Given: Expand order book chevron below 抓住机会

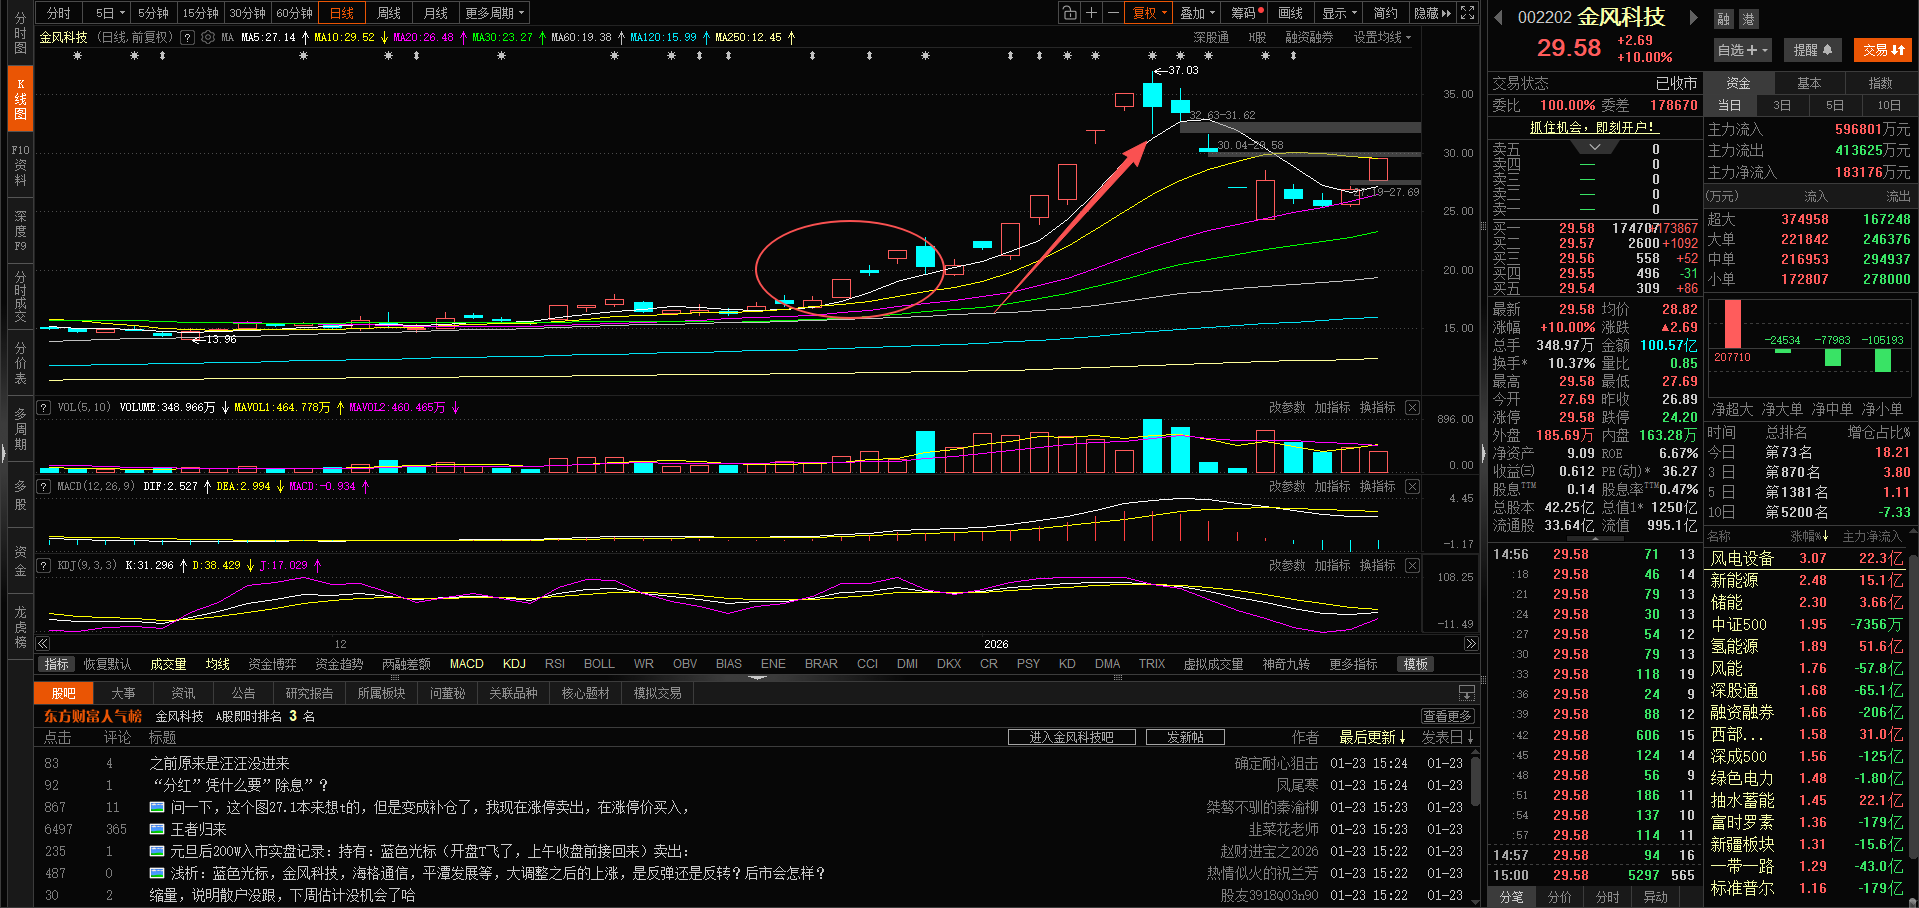Looking at the screenshot, I should tap(1595, 147).
